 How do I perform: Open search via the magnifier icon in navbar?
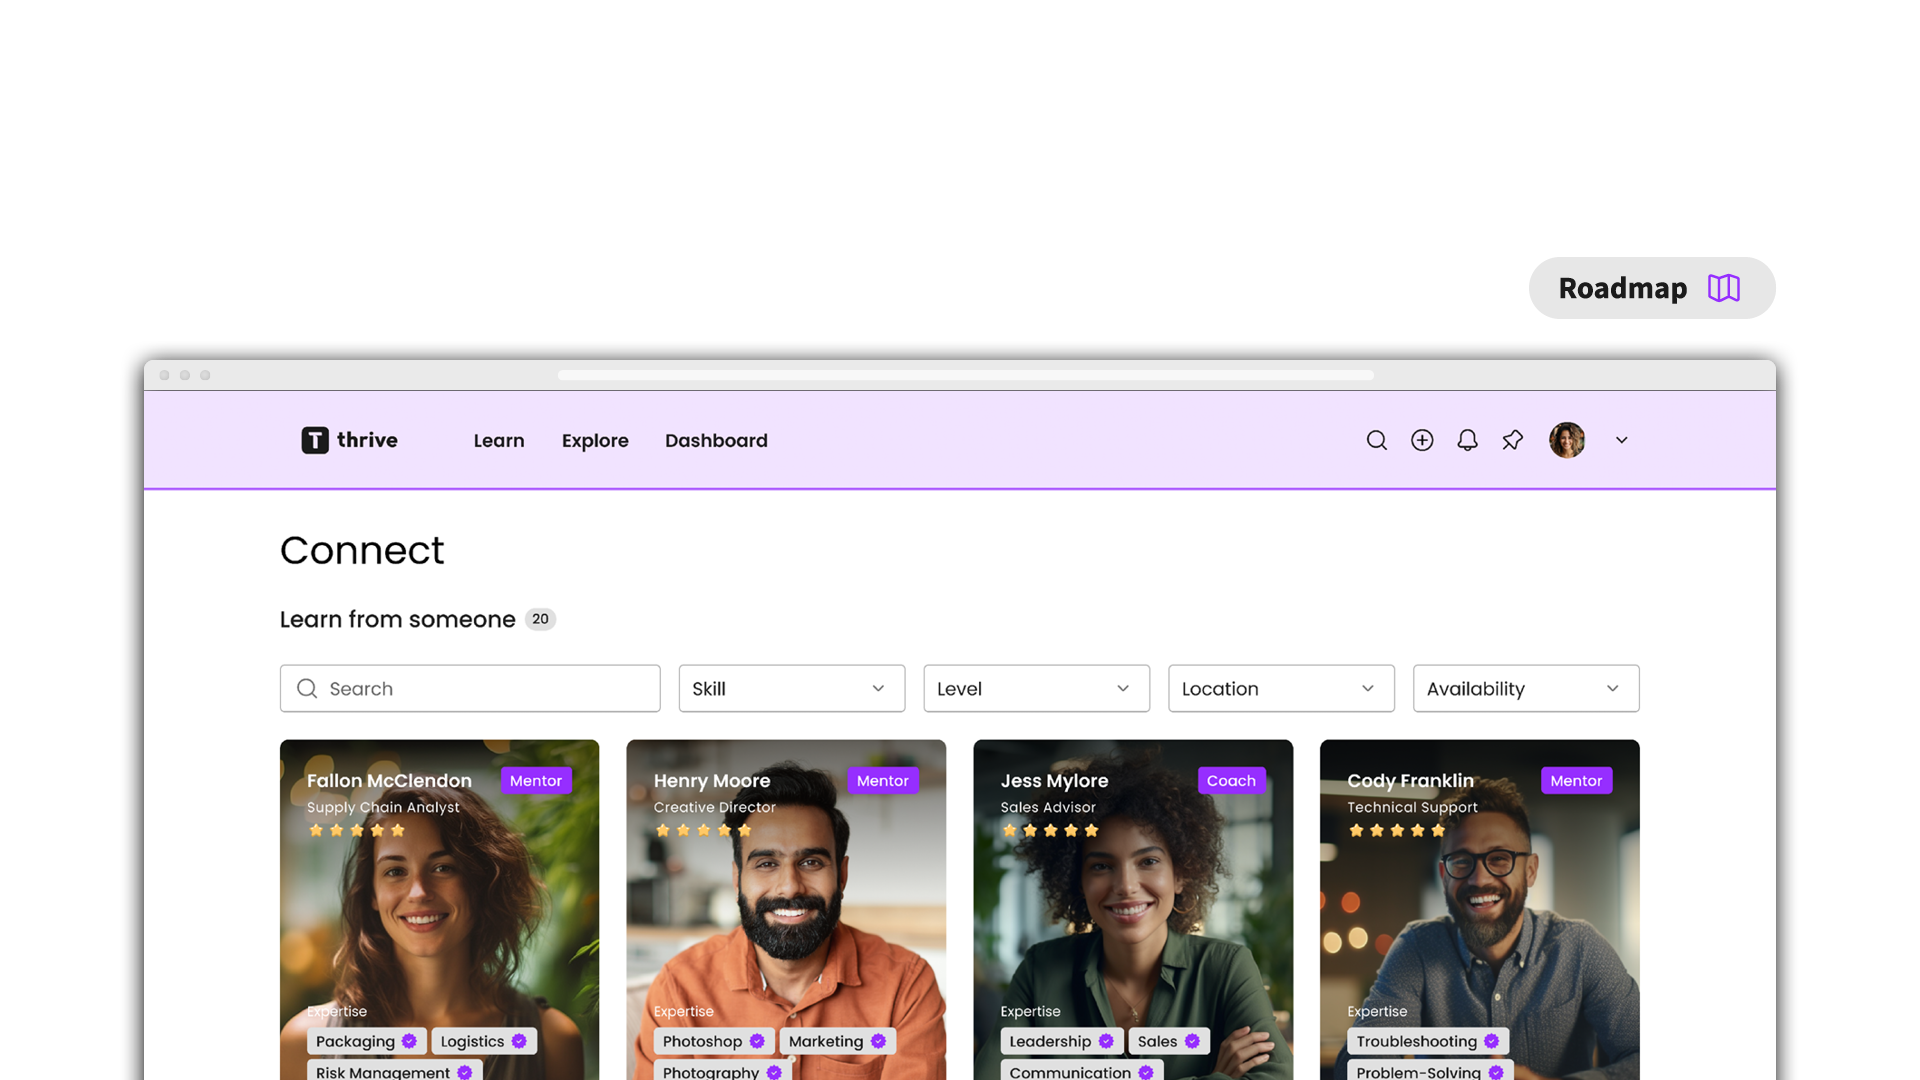point(1377,440)
